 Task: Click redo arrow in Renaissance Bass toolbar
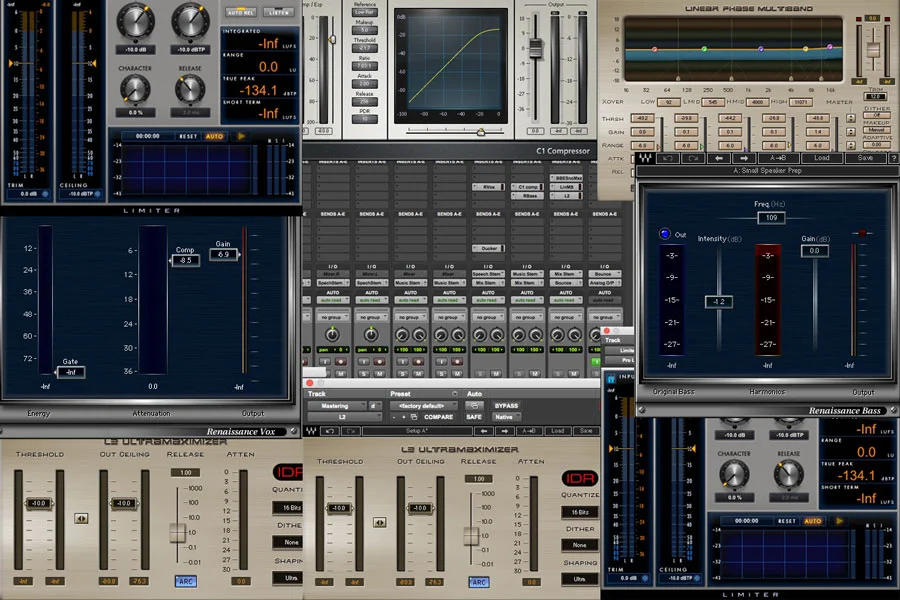[693, 158]
